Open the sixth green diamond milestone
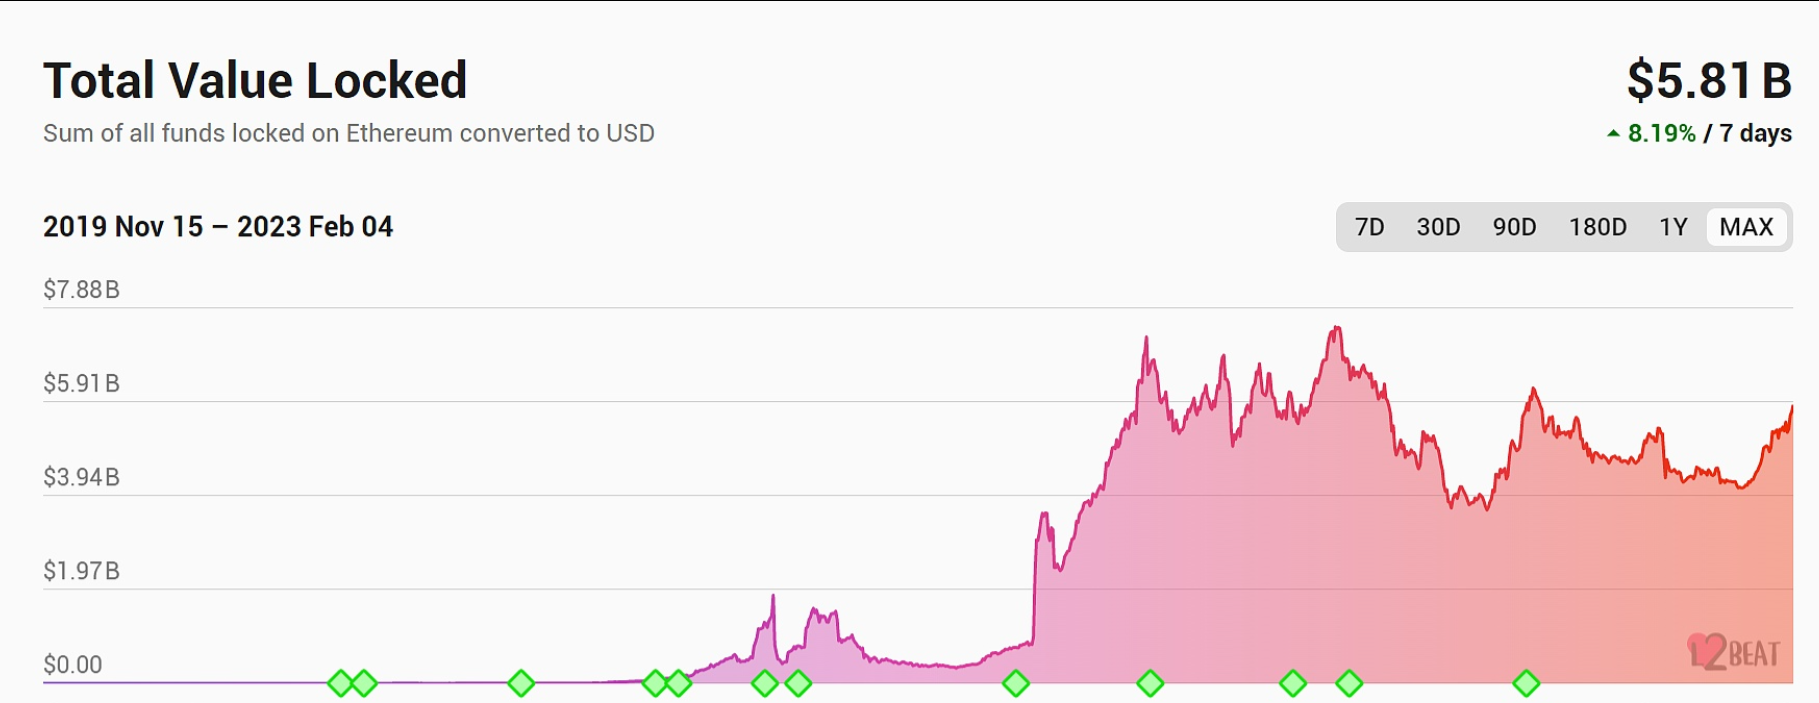This screenshot has width=1819, height=703. coord(765,684)
